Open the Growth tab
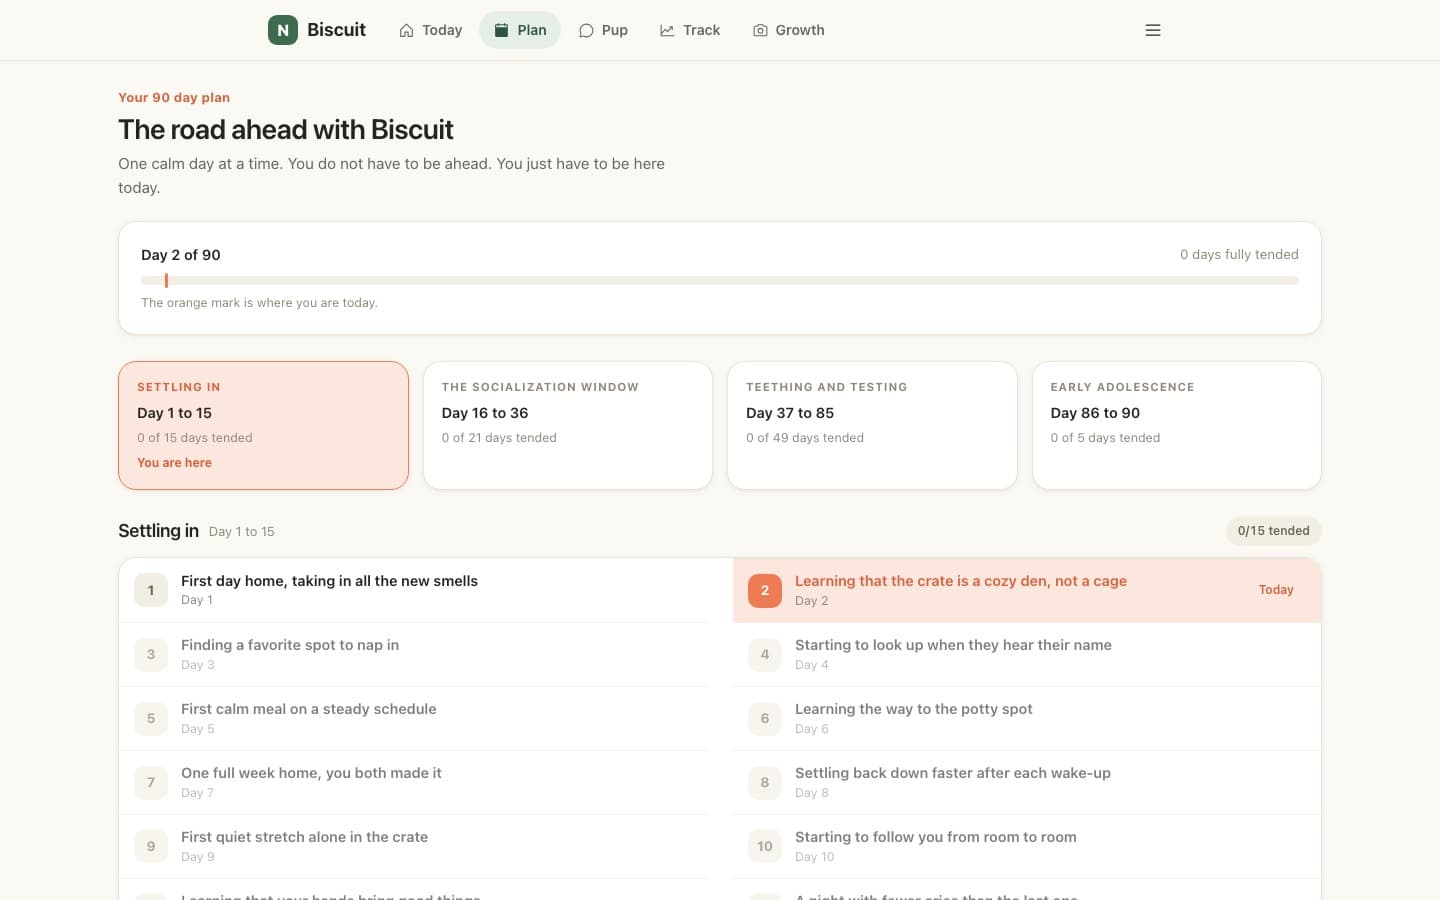 coord(789,30)
